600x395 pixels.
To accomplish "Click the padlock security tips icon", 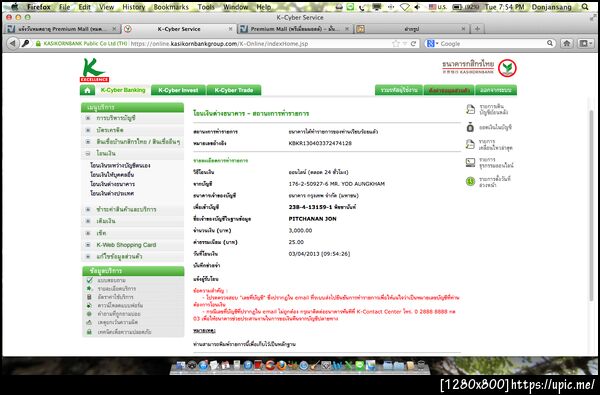I will tap(90, 332).
